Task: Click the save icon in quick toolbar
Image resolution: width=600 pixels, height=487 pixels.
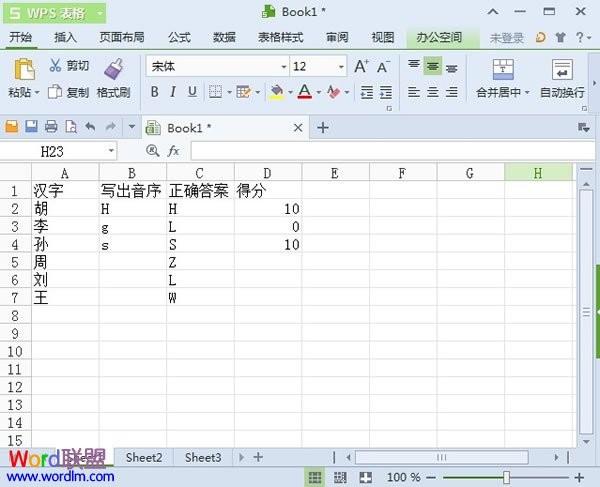Action: (x=31, y=127)
